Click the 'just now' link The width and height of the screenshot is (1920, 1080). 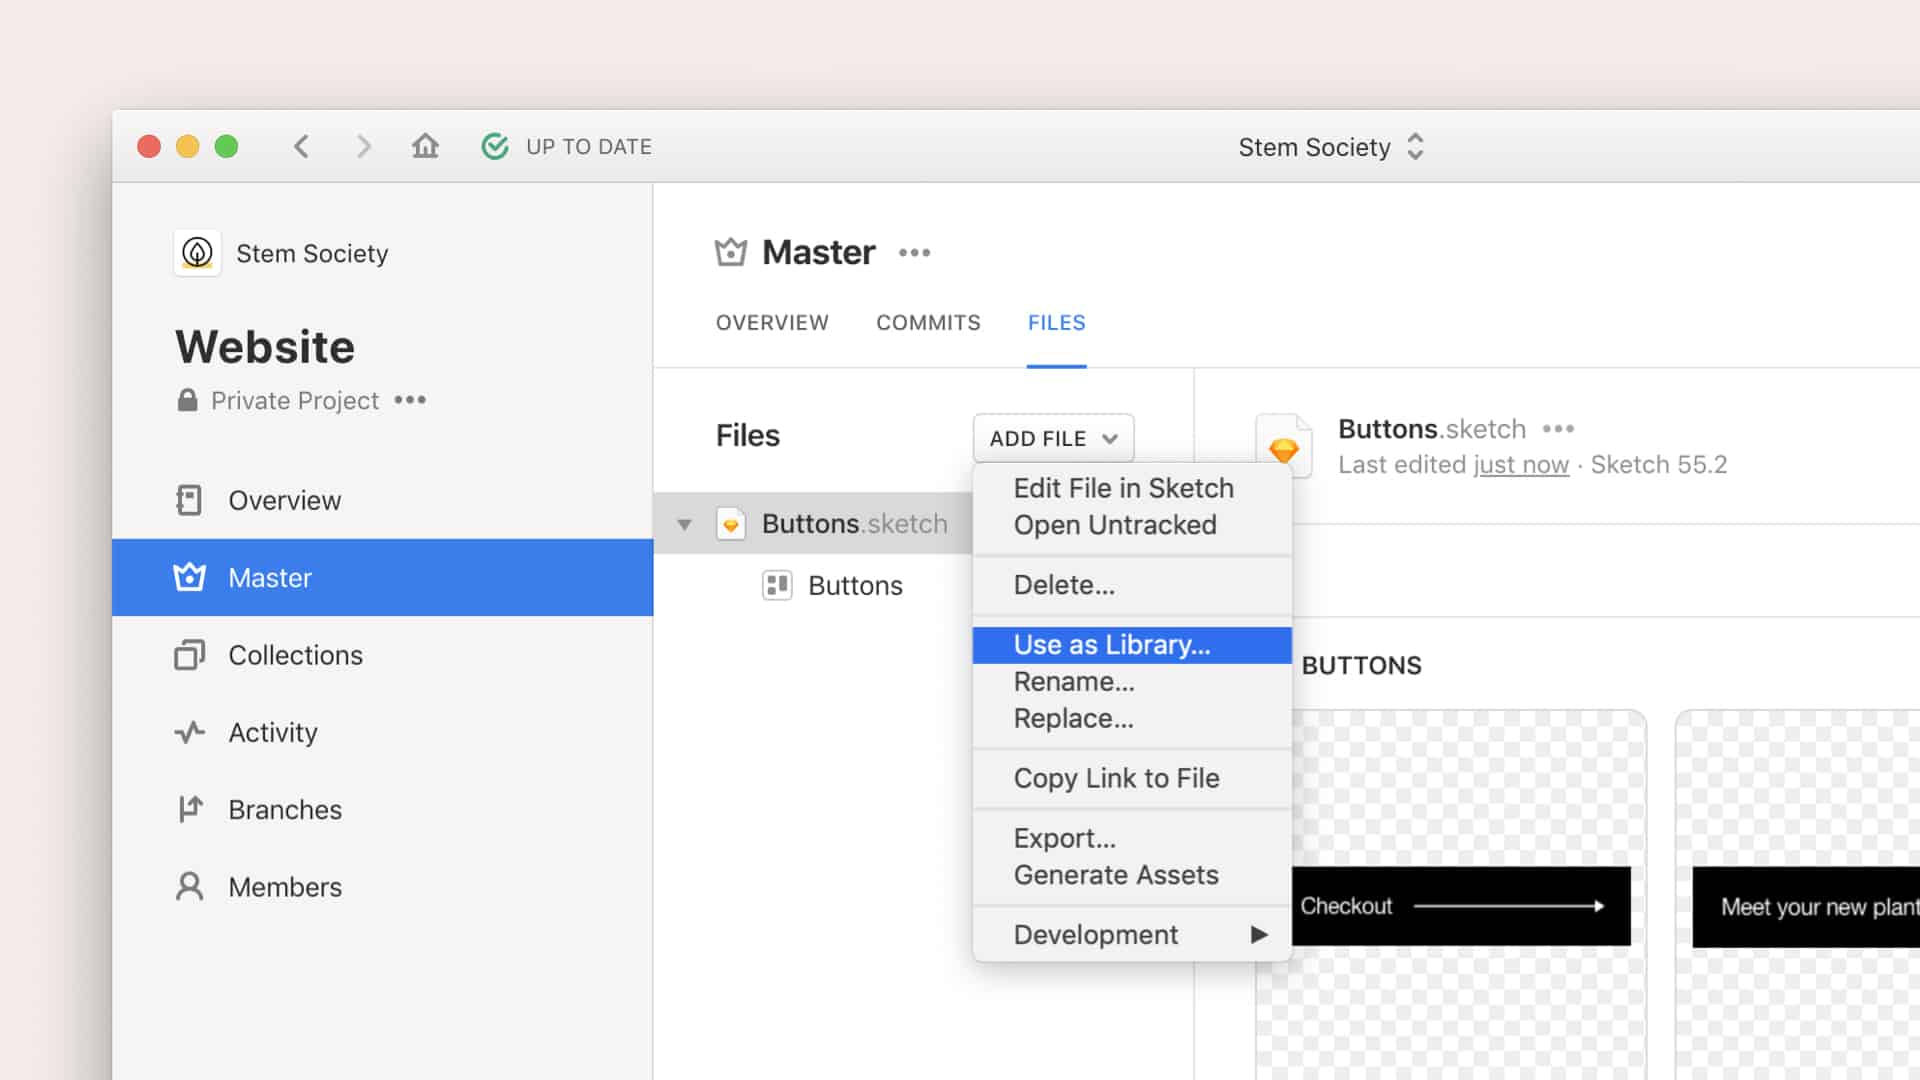[x=1521, y=465]
